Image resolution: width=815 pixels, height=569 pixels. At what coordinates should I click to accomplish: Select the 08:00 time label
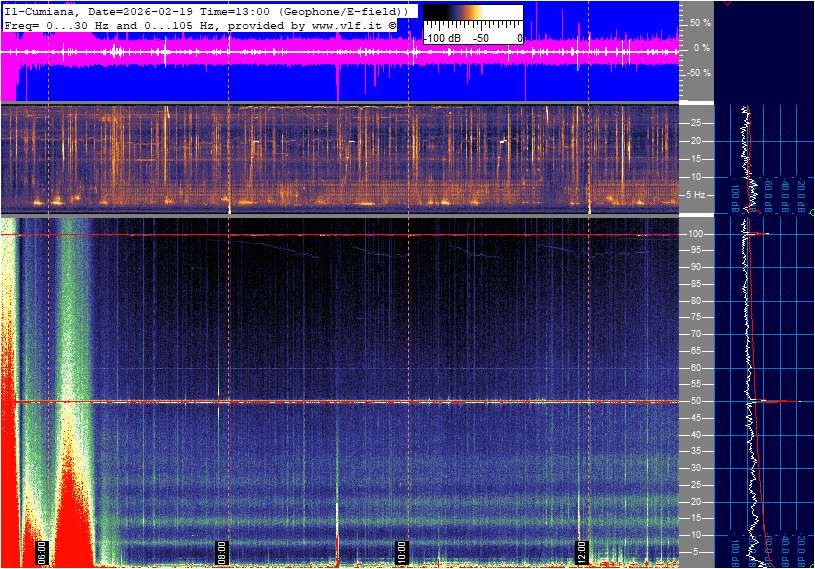[222, 547]
